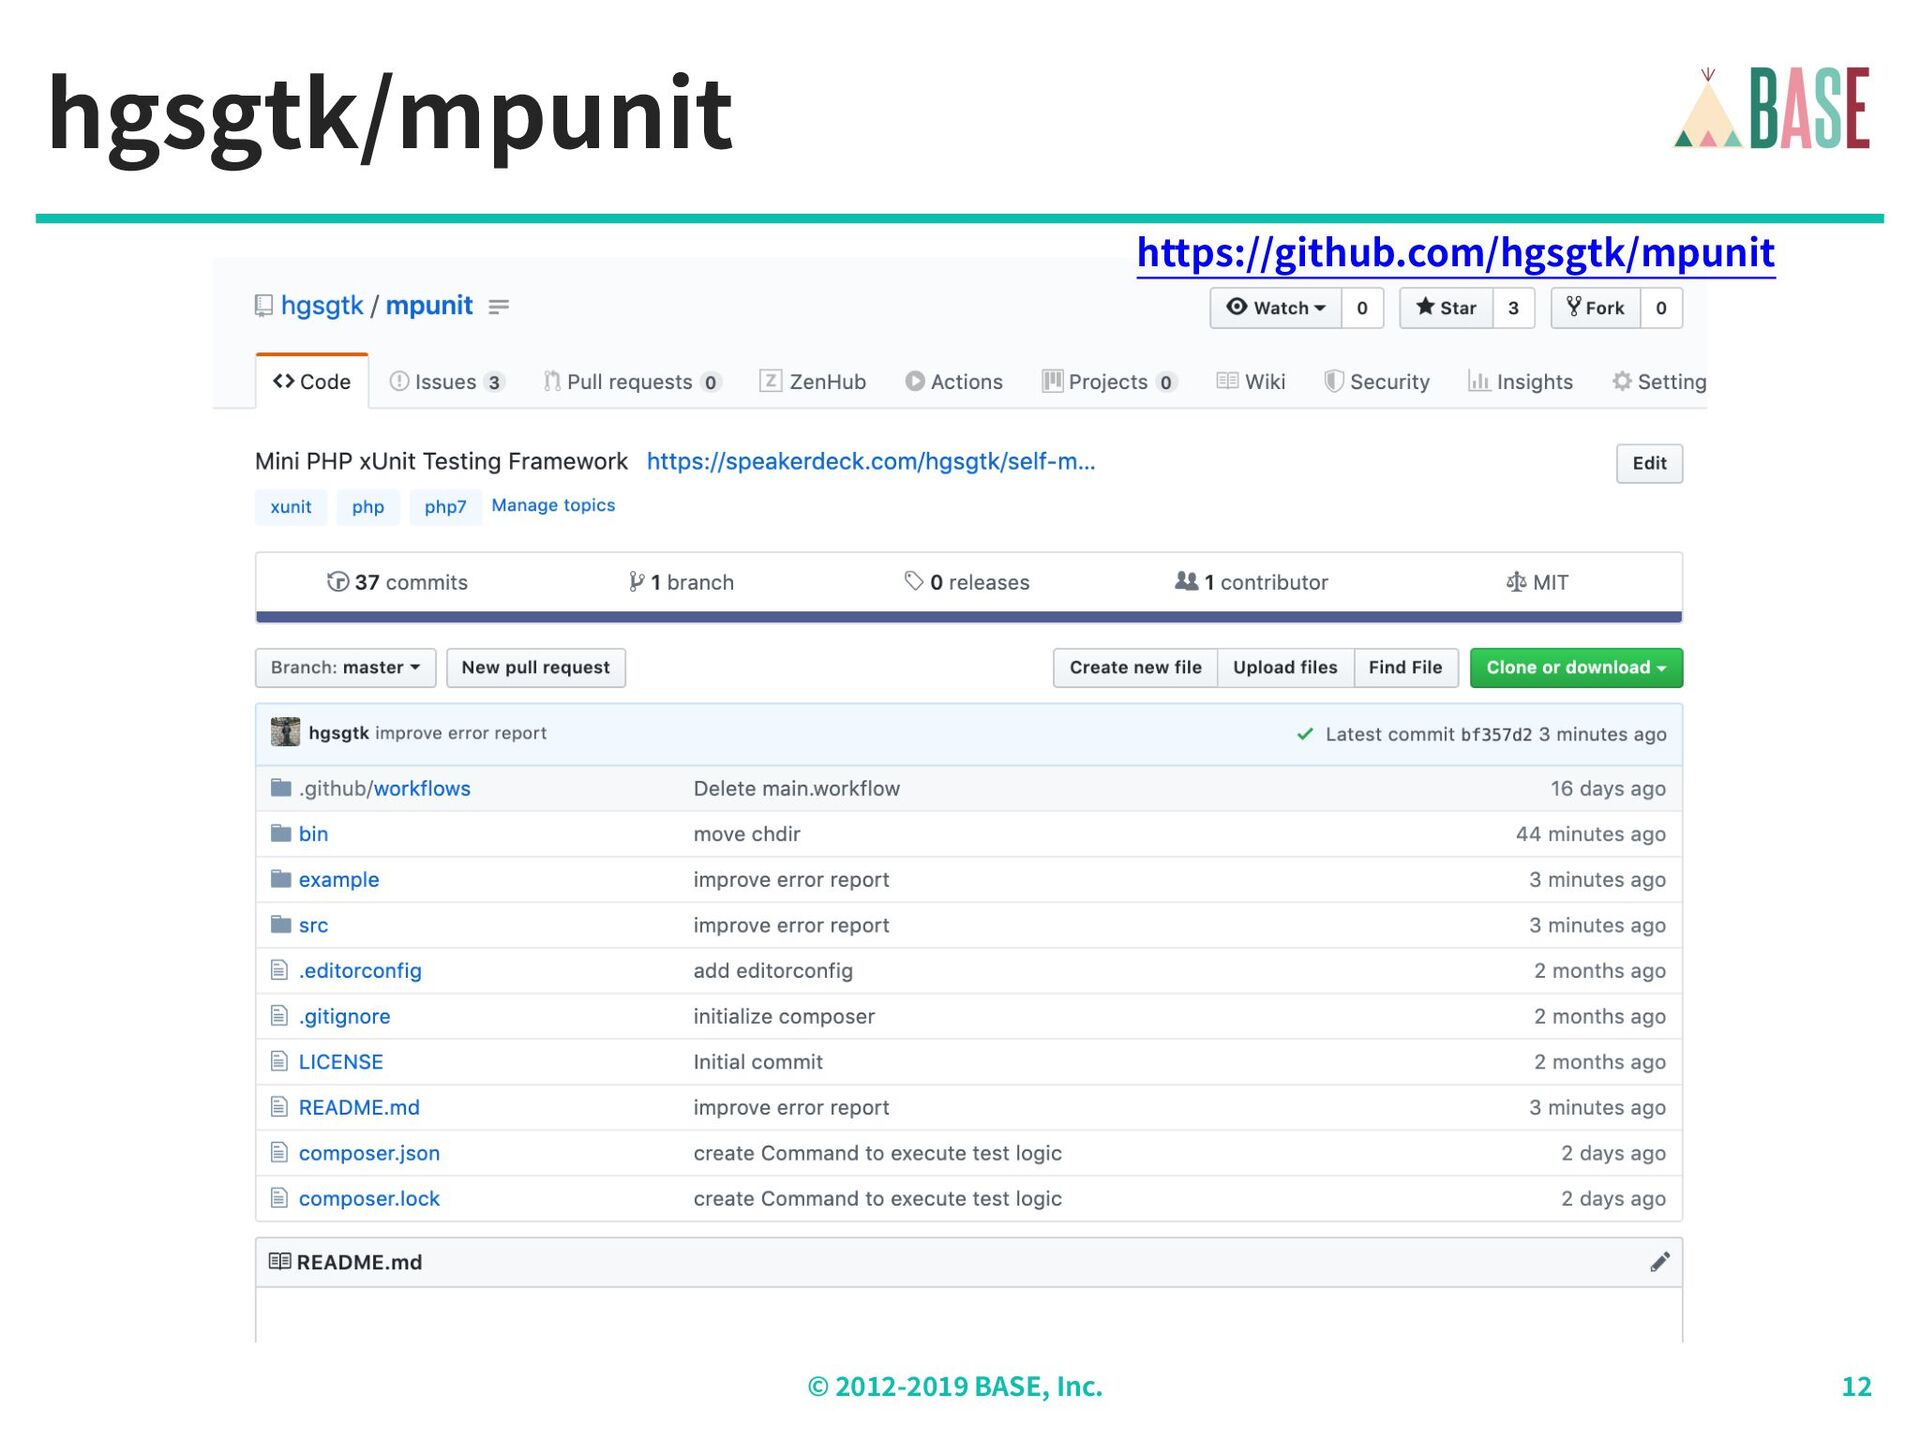Image resolution: width=1920 pixels, height=1440 pixels.
Task: Click New pull request button
Action: pos(536,668)
